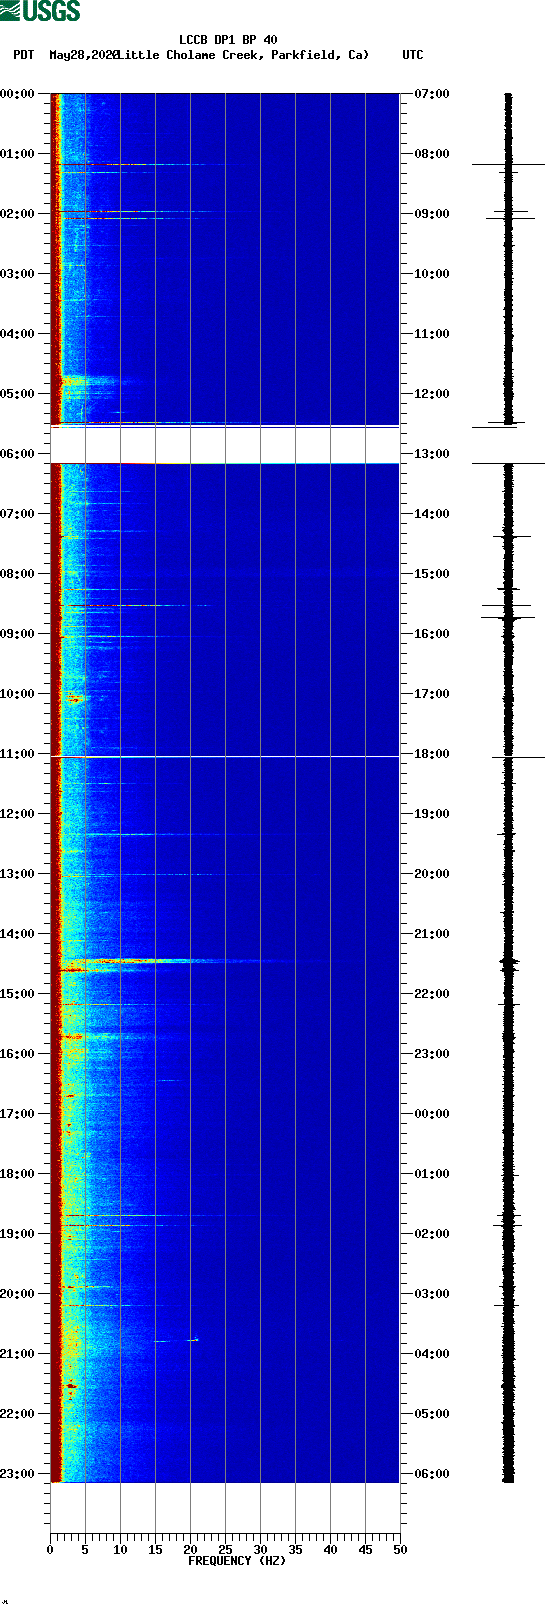
Task: Click the 20:00 PDT time label
Action: [x=18, y=1294]
